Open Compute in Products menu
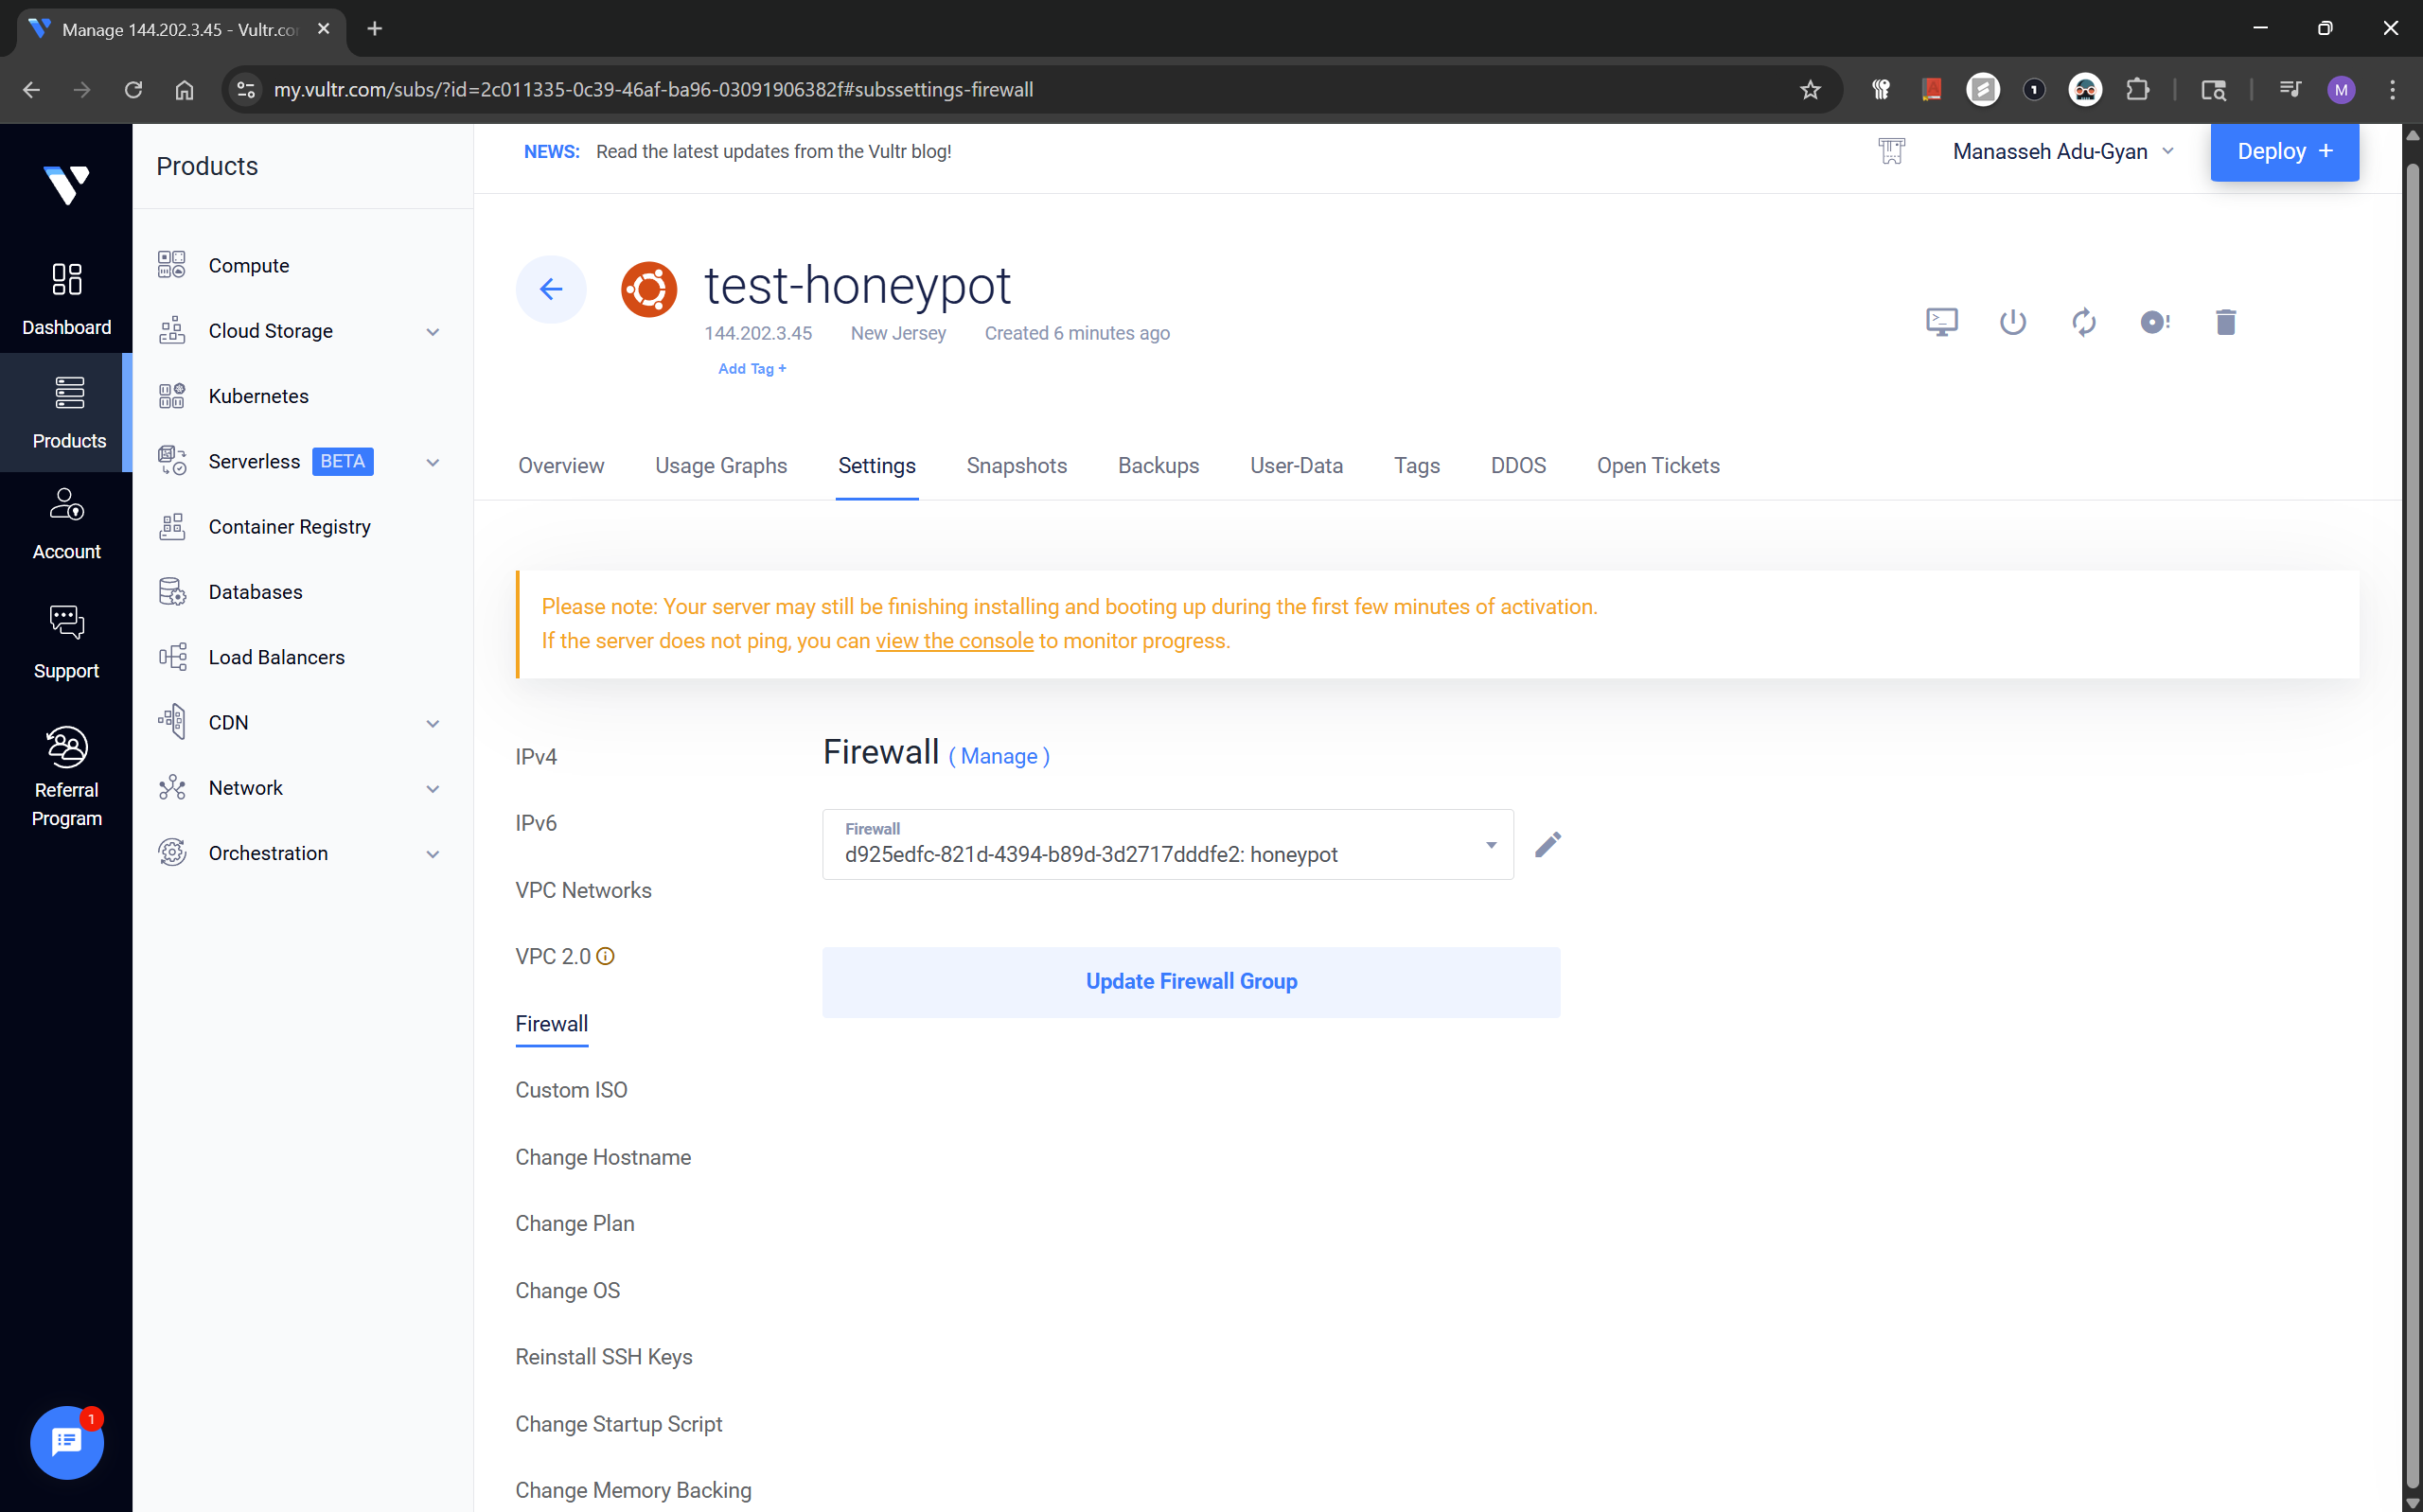 click(249, 266)
